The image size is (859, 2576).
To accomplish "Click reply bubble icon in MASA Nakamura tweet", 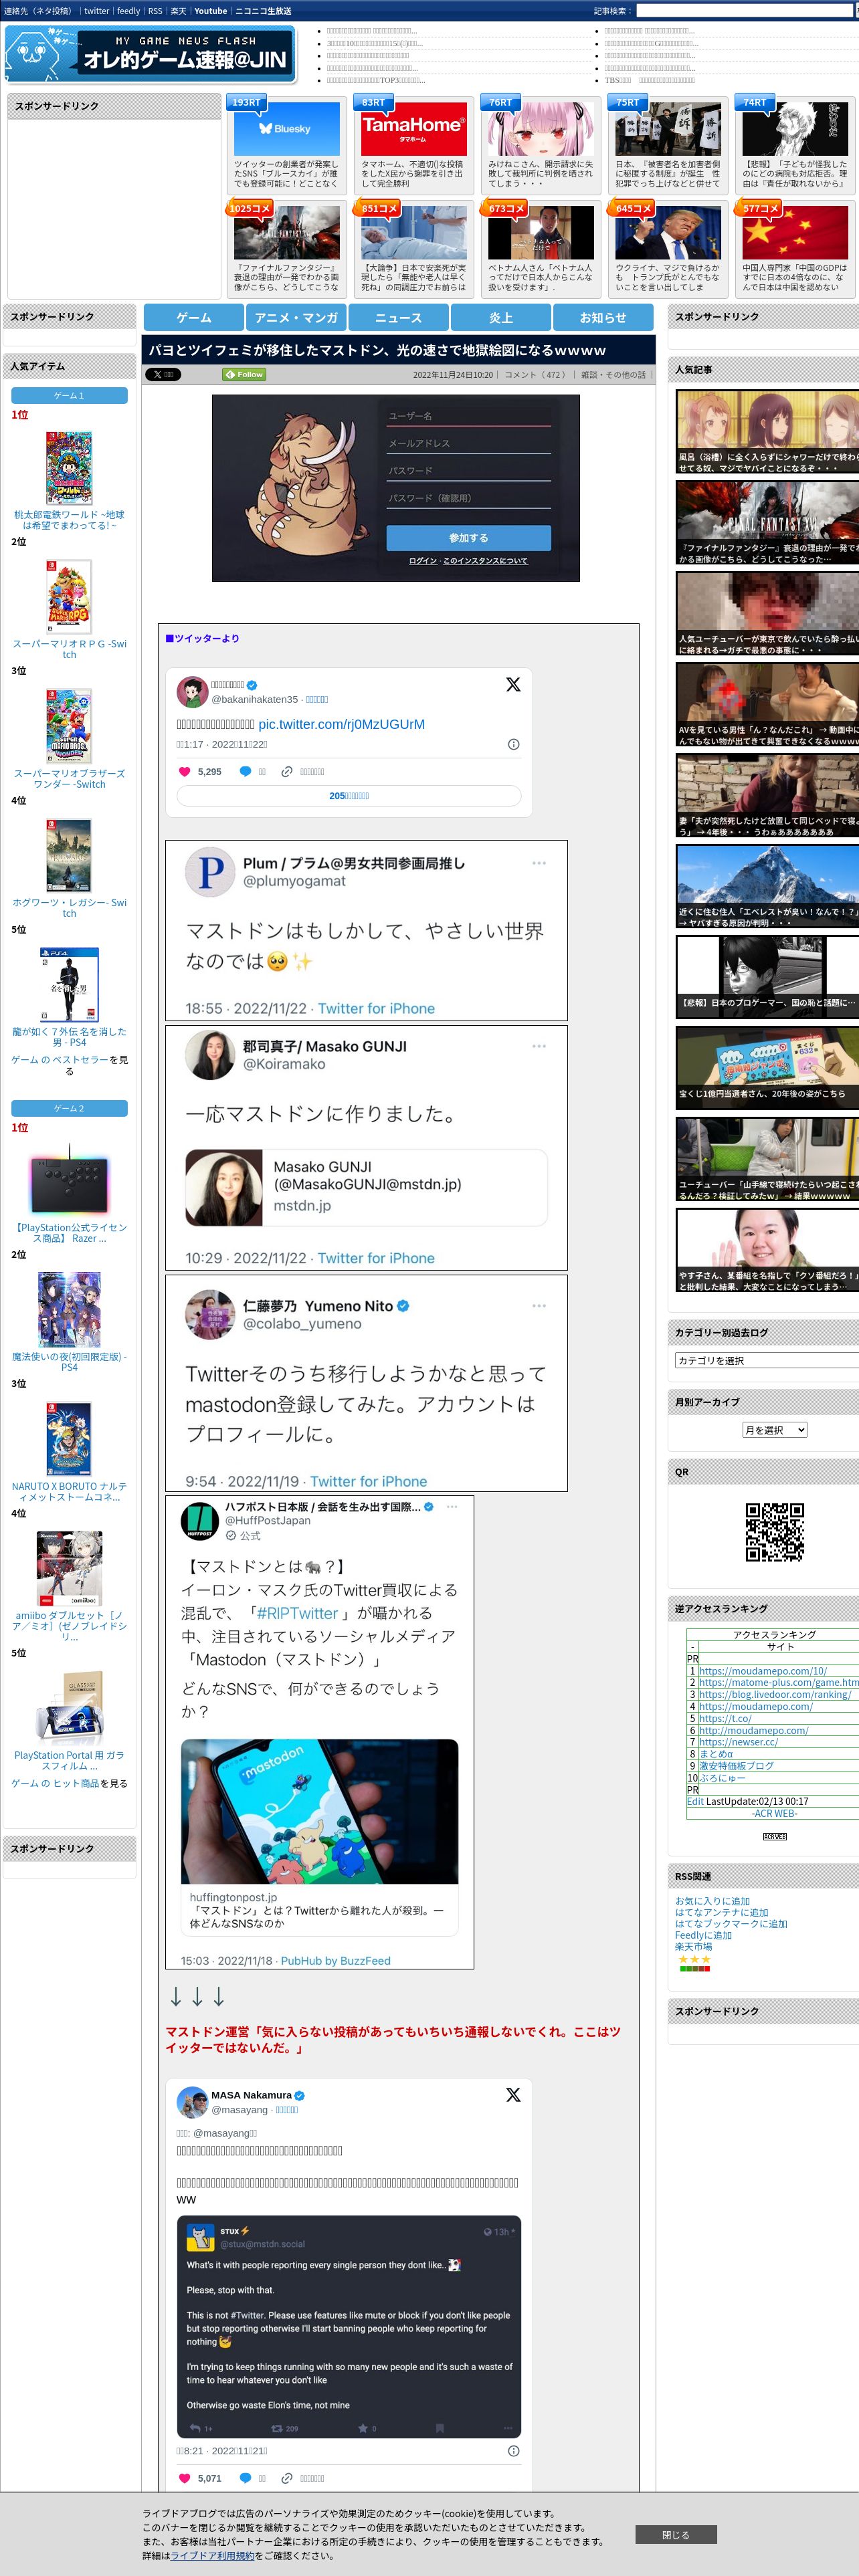I will [245, 2478].
